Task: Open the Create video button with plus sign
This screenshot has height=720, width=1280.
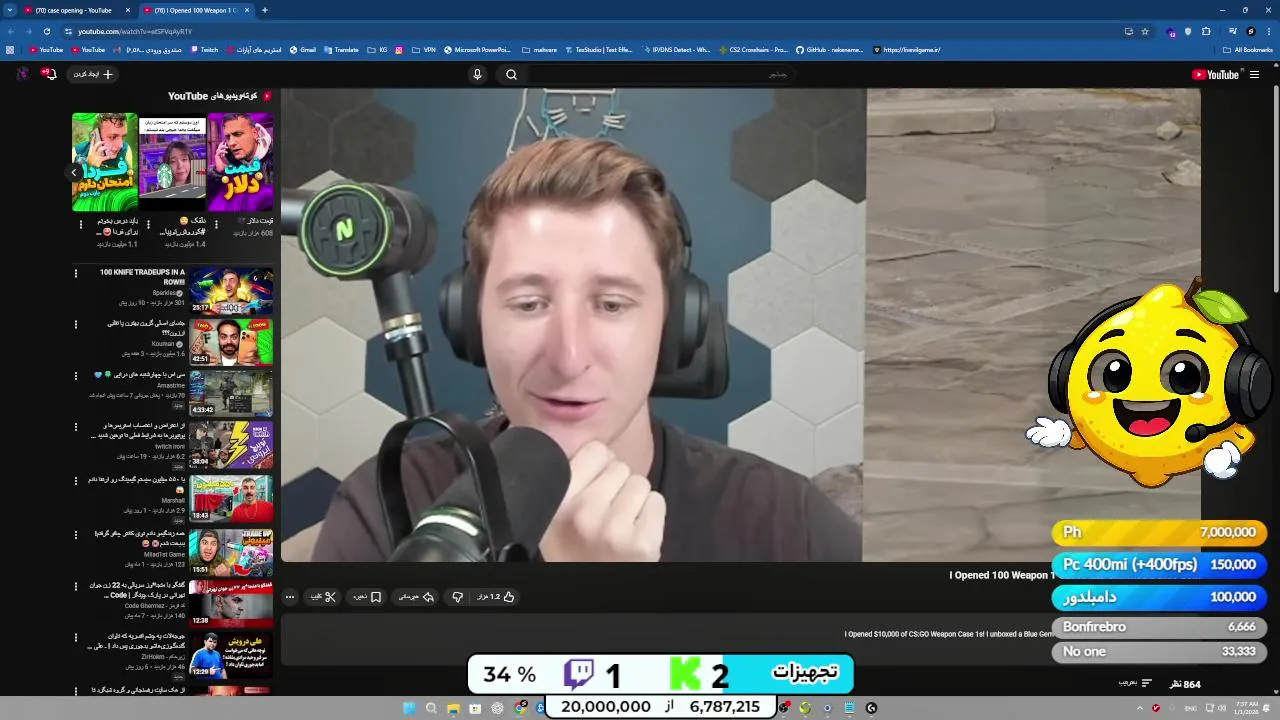Action: coord(93,74)
